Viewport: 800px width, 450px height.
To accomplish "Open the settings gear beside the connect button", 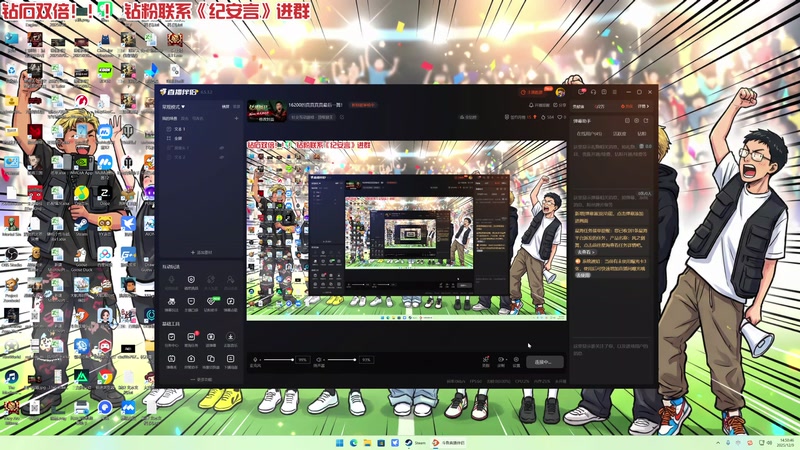I will 516,360.
